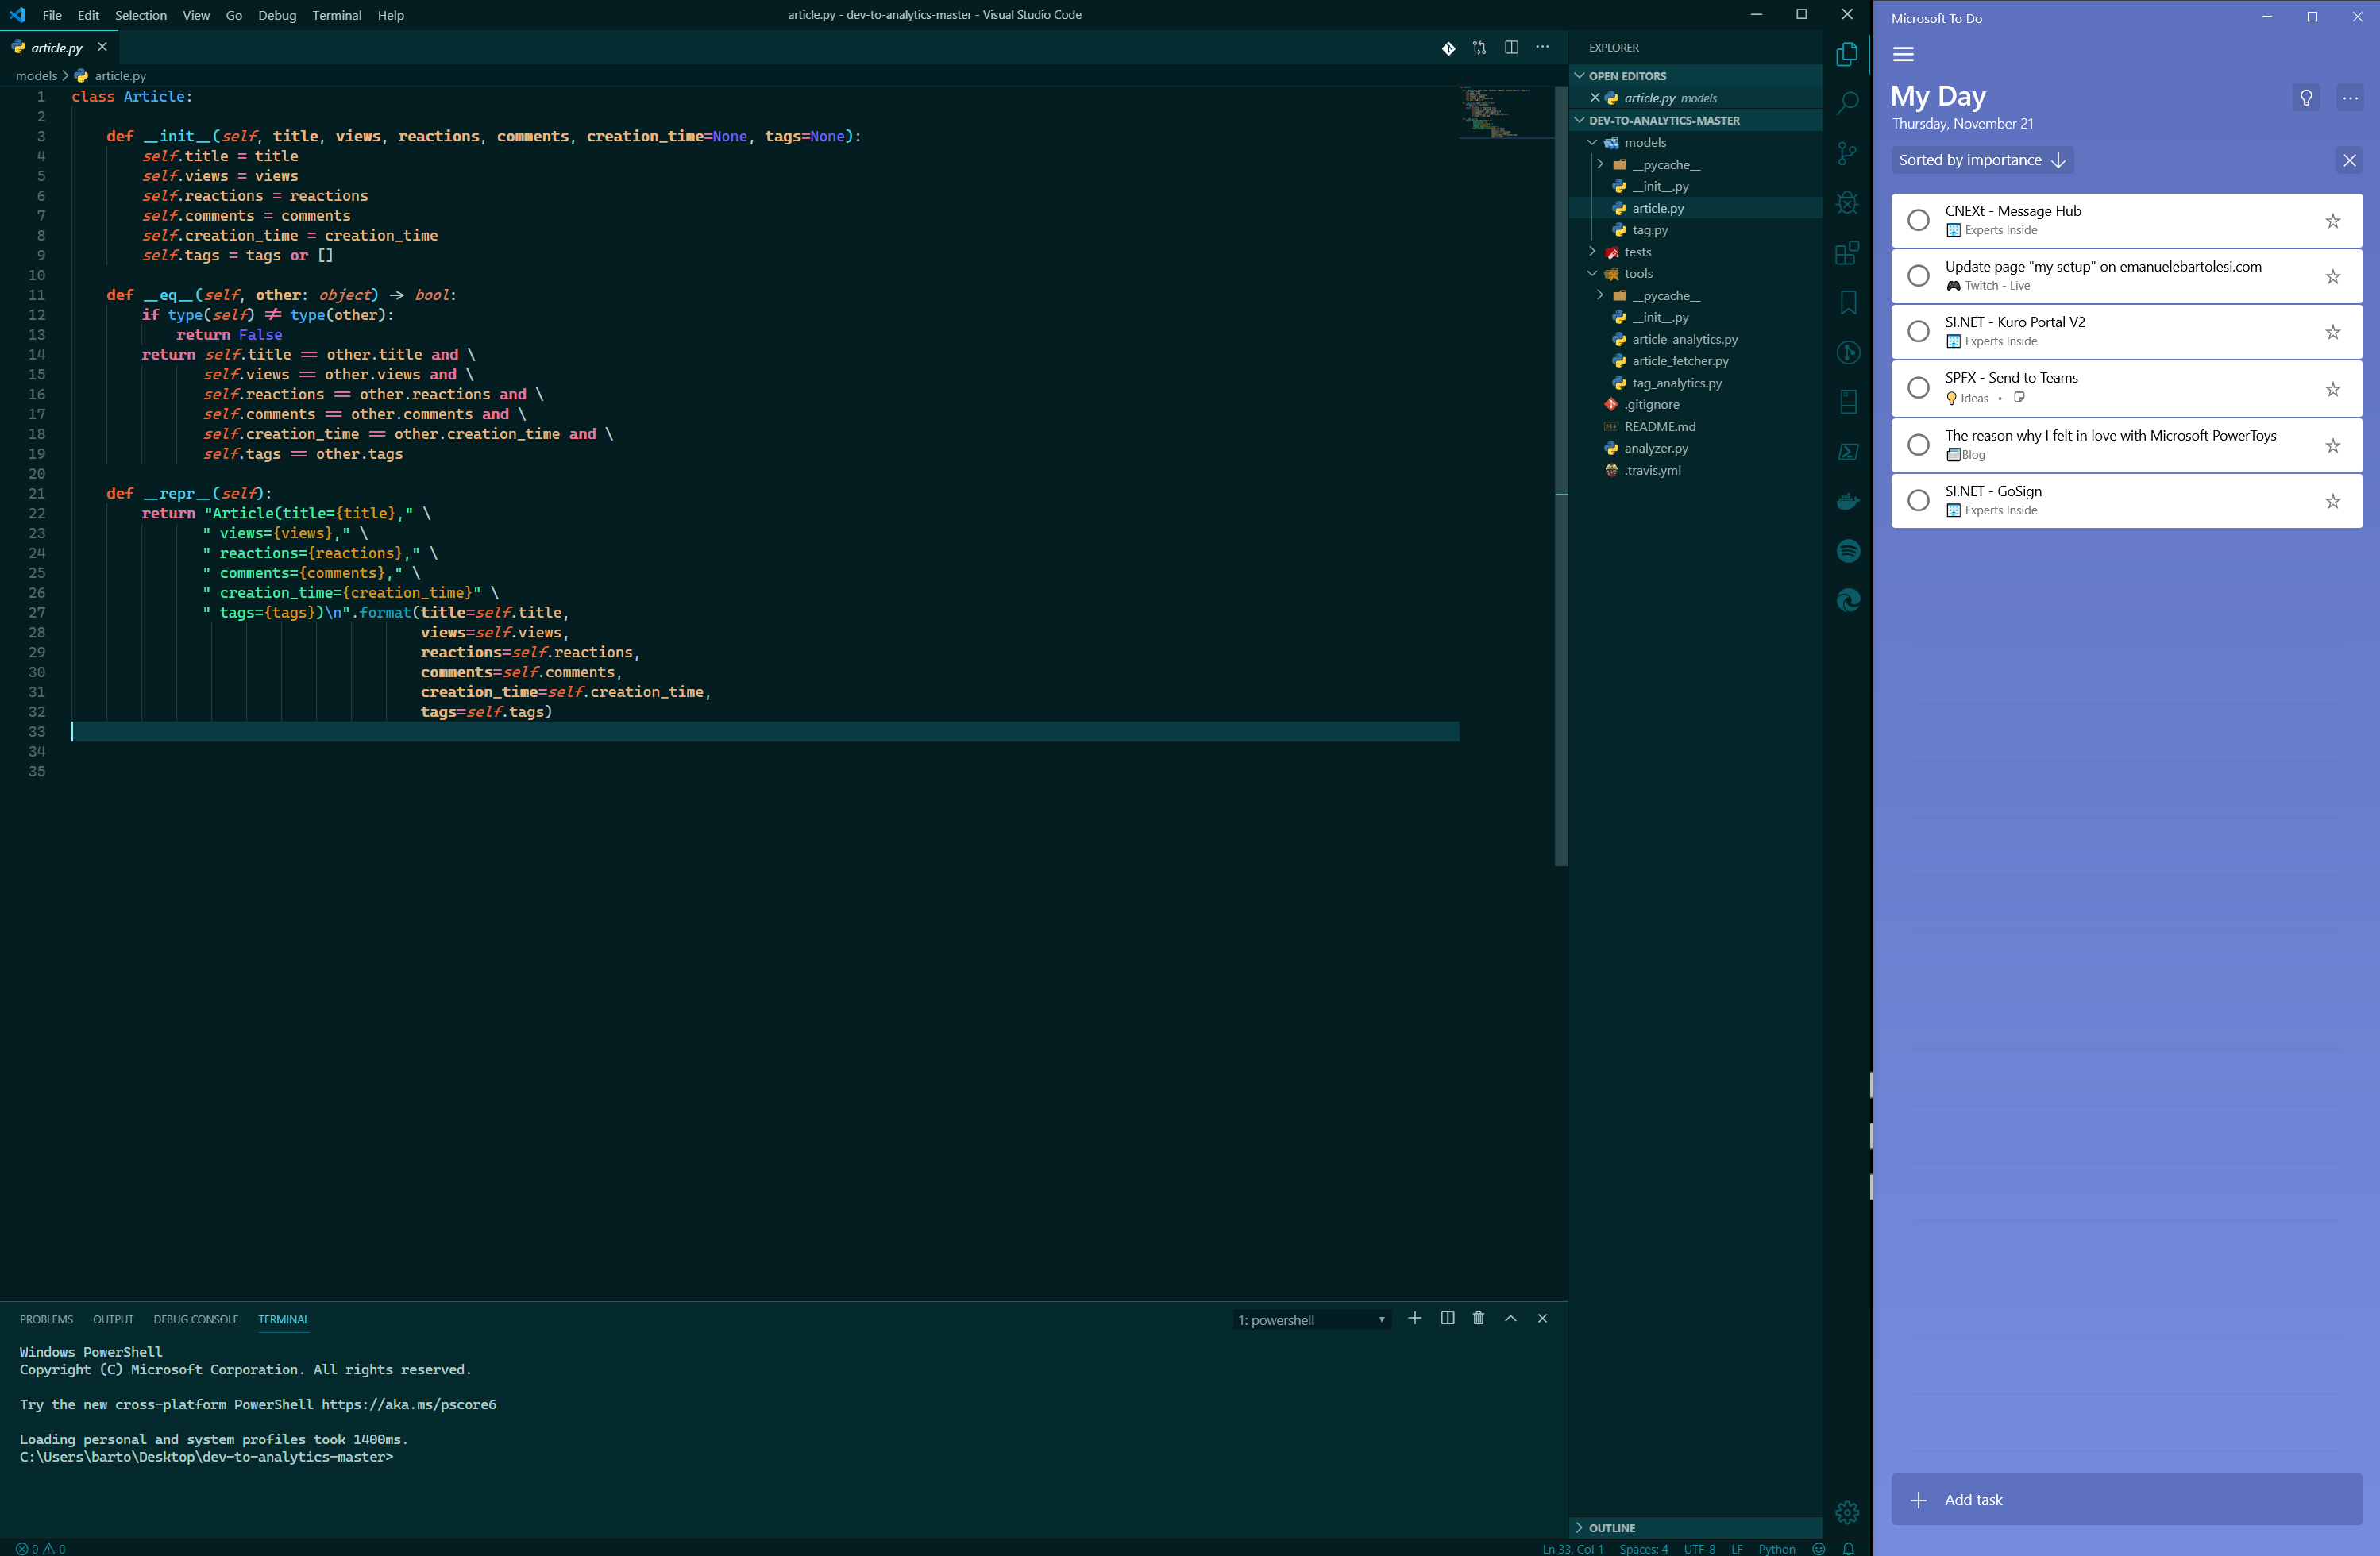
Task: Mark CNEXt - Message Hub task complete
Action: [x=1917, y=220]
